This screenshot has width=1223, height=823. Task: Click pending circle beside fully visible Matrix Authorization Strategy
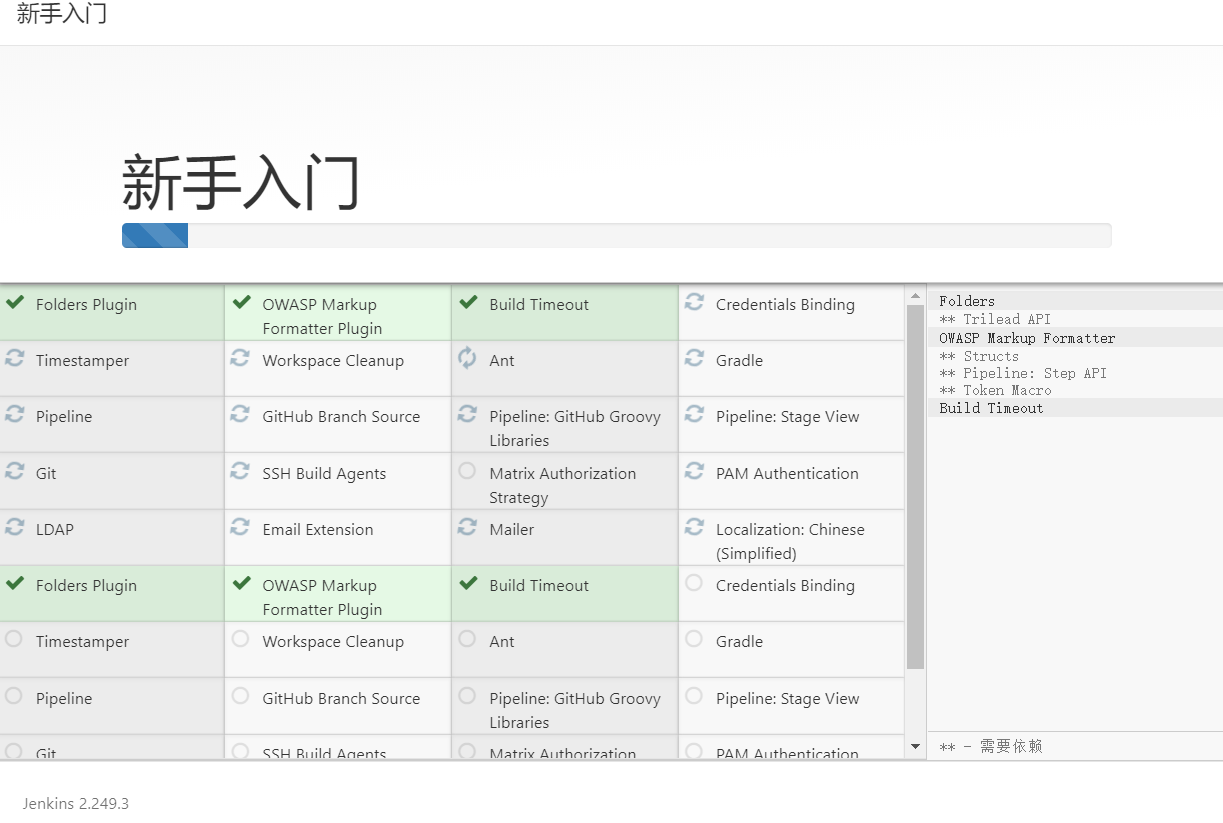click(467, 471)
